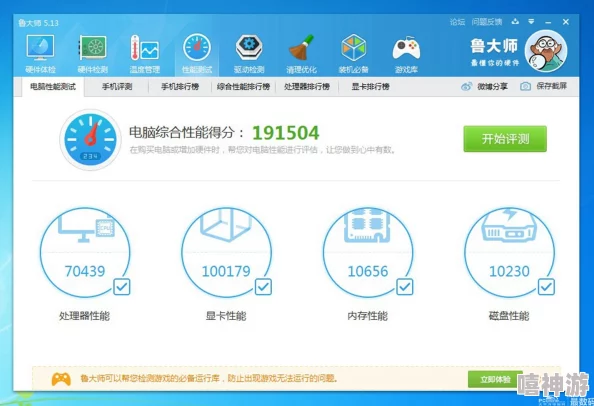Open the title bar dropdown menu arrow
594x406 pixels.
[x=531, y=22]
